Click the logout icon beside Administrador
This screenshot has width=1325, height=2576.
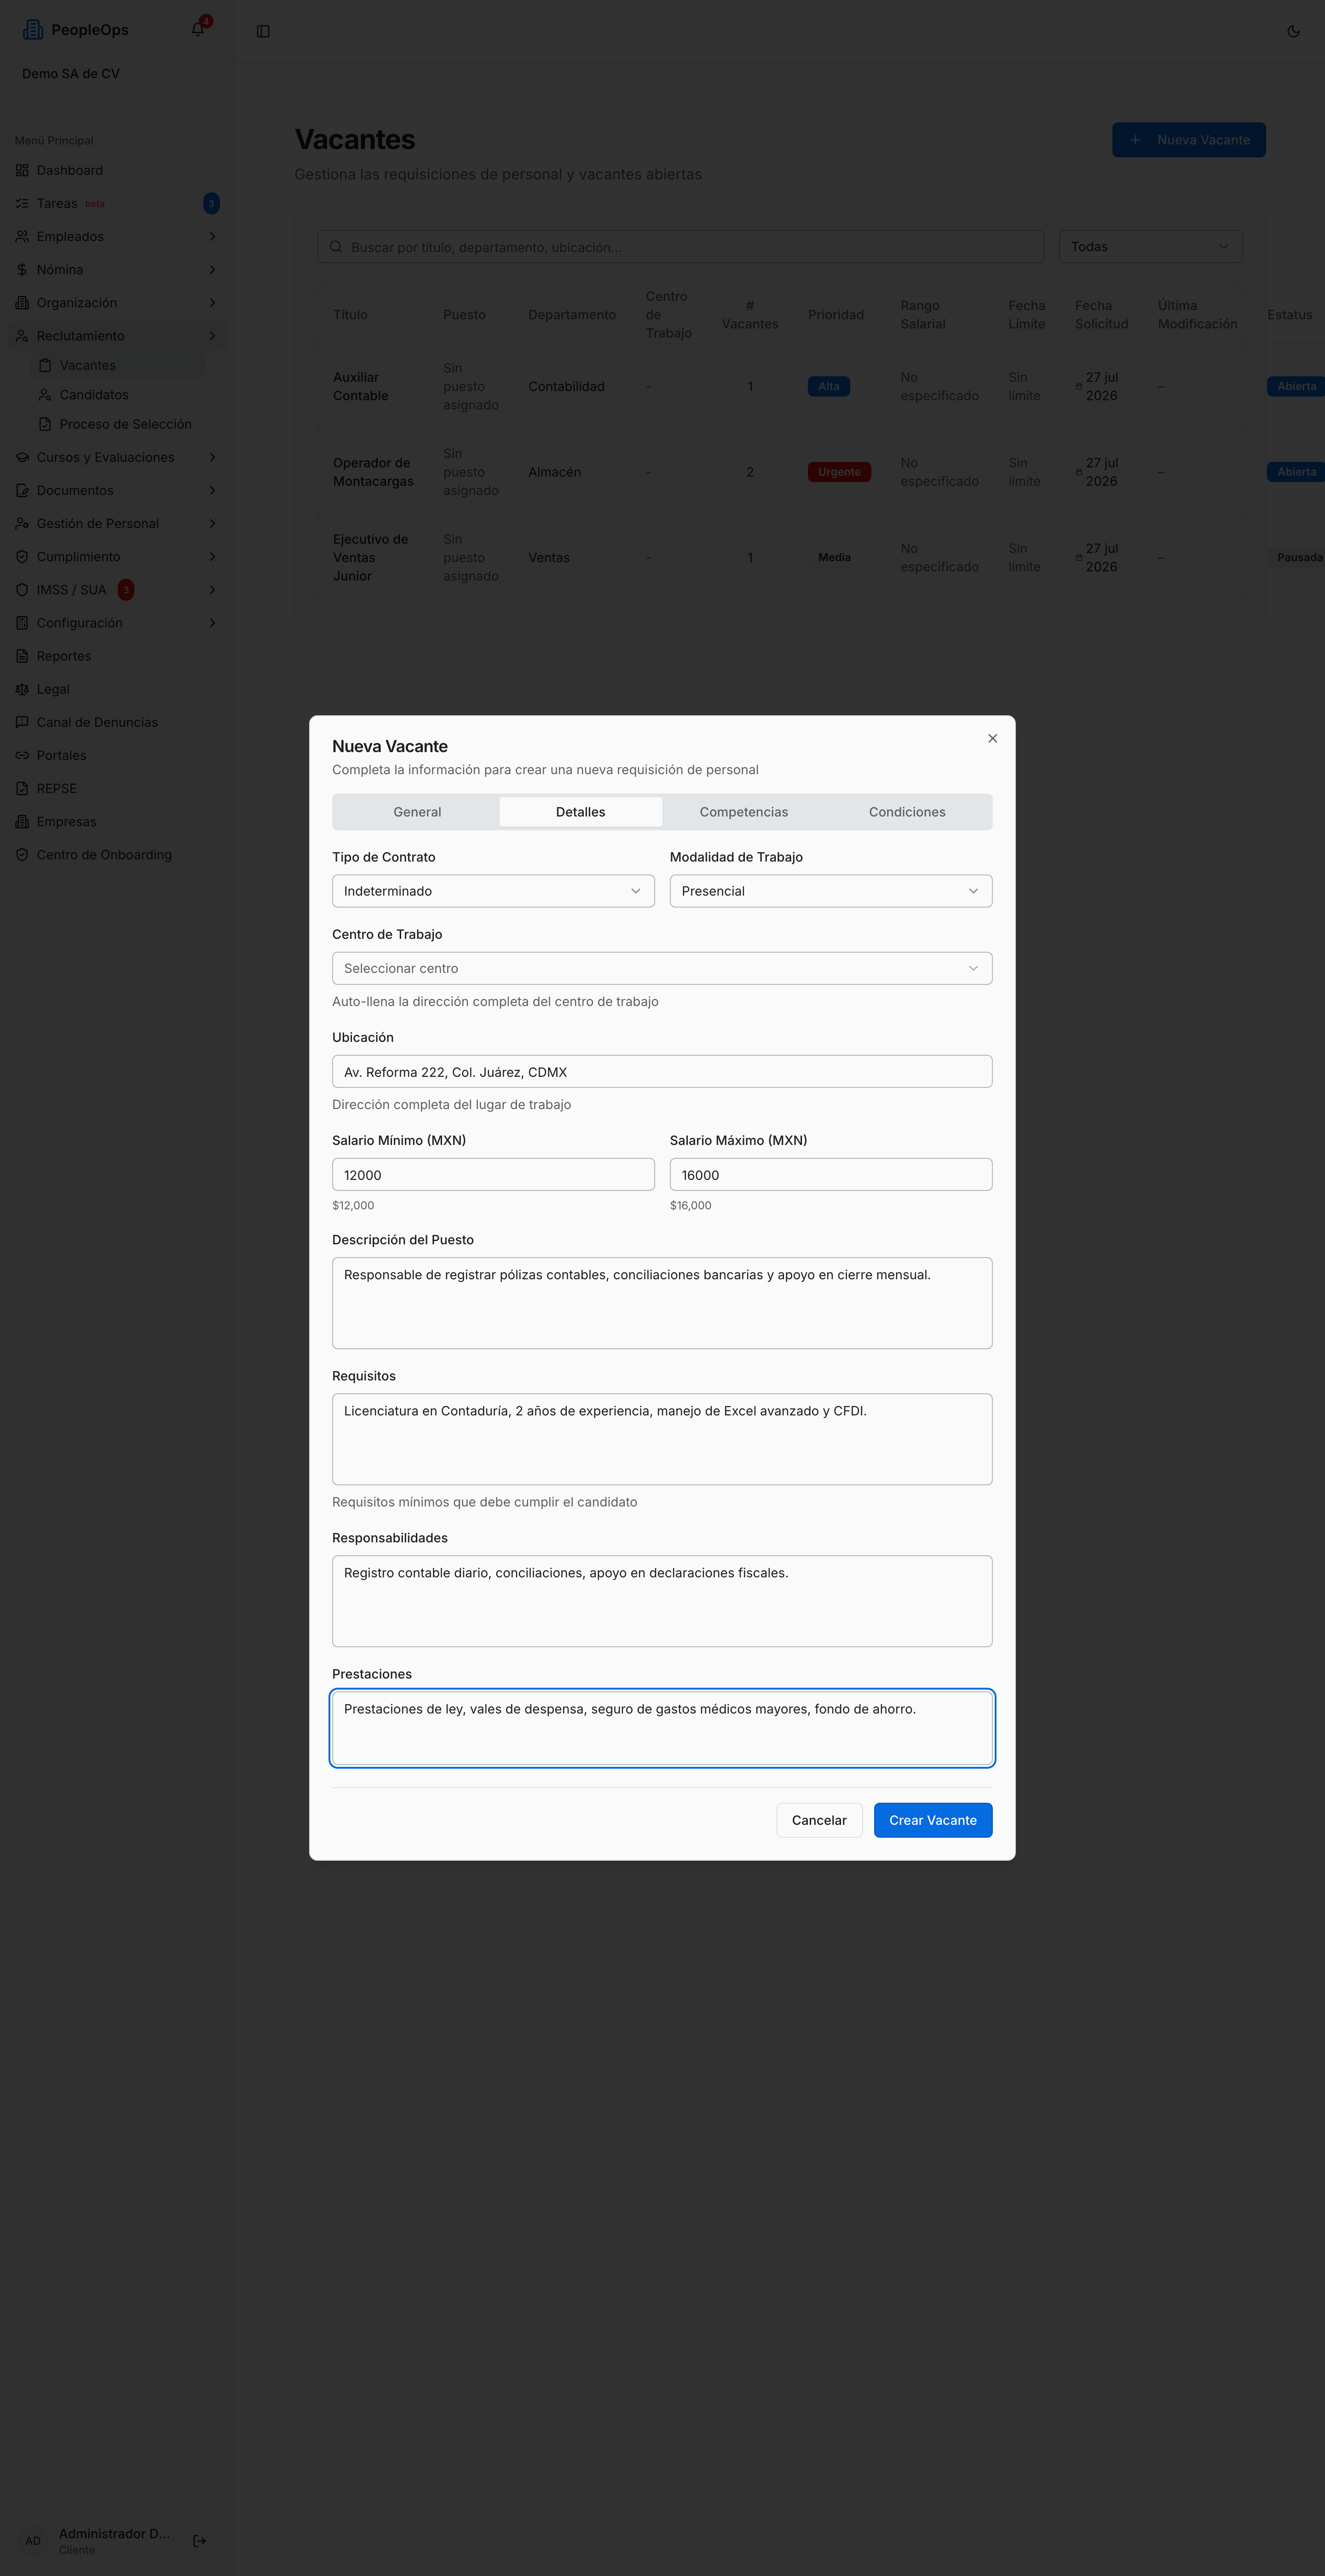(199, 2540)
